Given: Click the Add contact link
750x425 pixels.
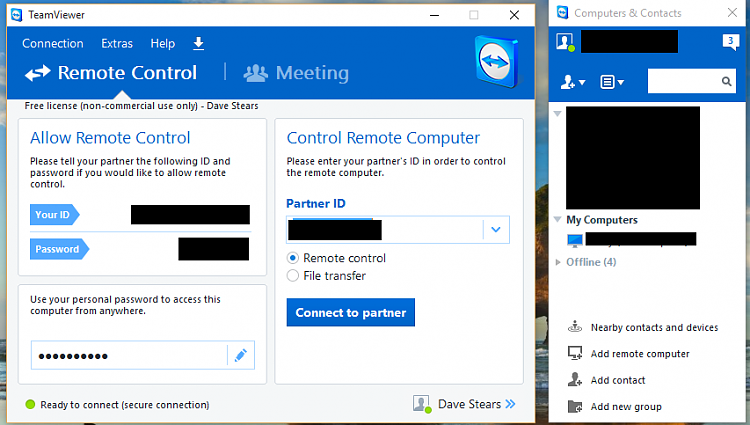Looking at the screenshot, I should 618,380.
